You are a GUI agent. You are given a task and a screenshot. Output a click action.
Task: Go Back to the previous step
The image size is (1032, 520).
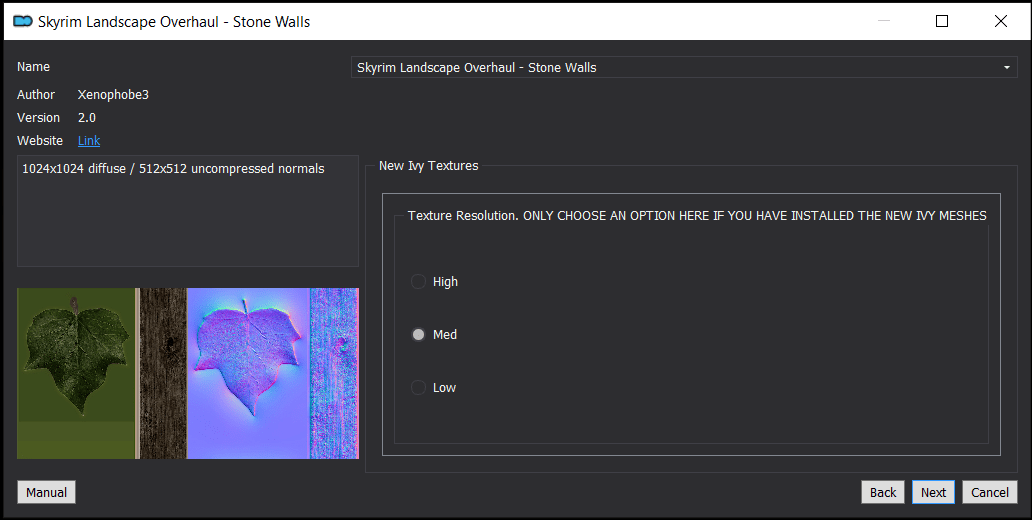tap(883, 492)
